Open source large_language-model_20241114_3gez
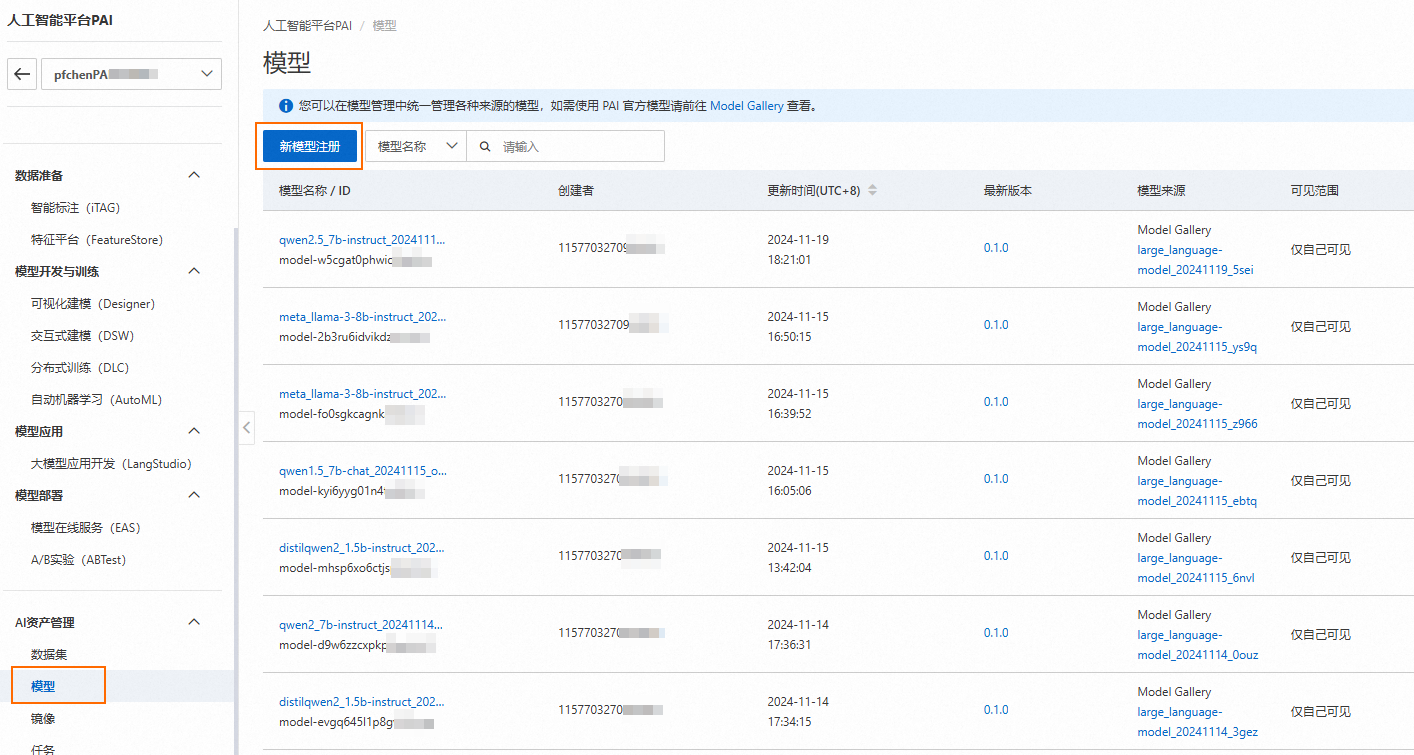 (1197, 722)
